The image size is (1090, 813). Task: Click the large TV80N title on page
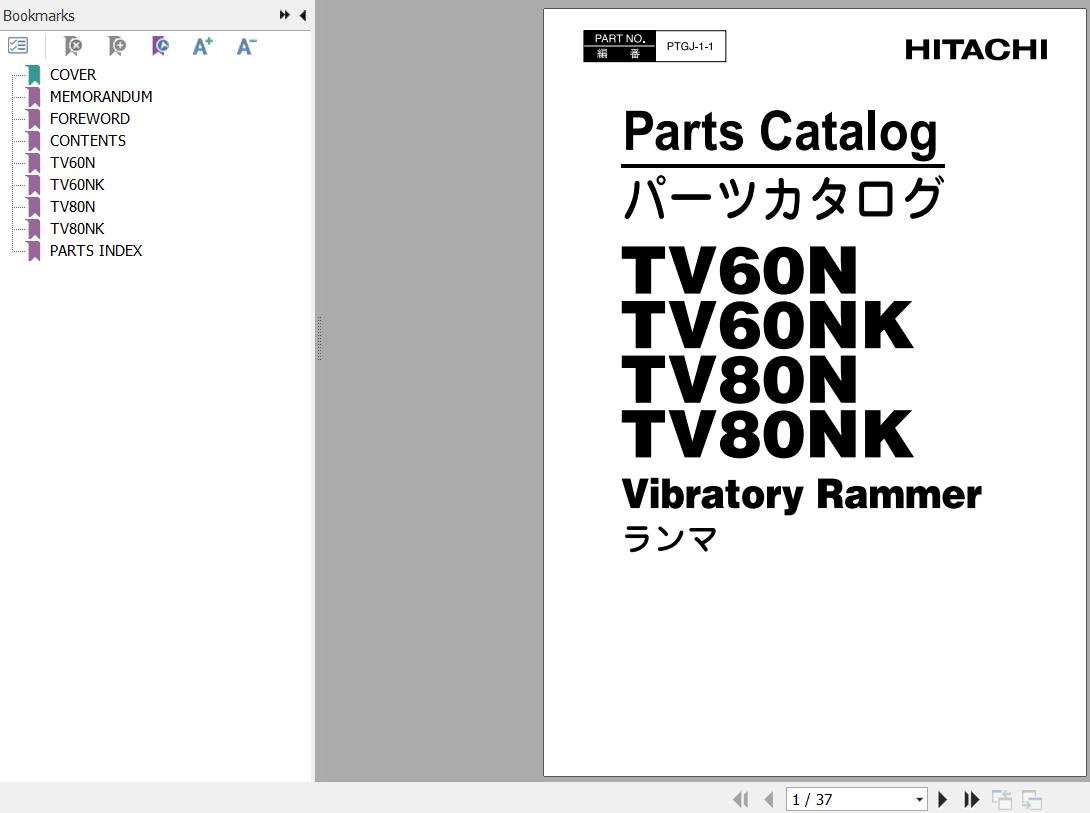[x=739, y=379]
